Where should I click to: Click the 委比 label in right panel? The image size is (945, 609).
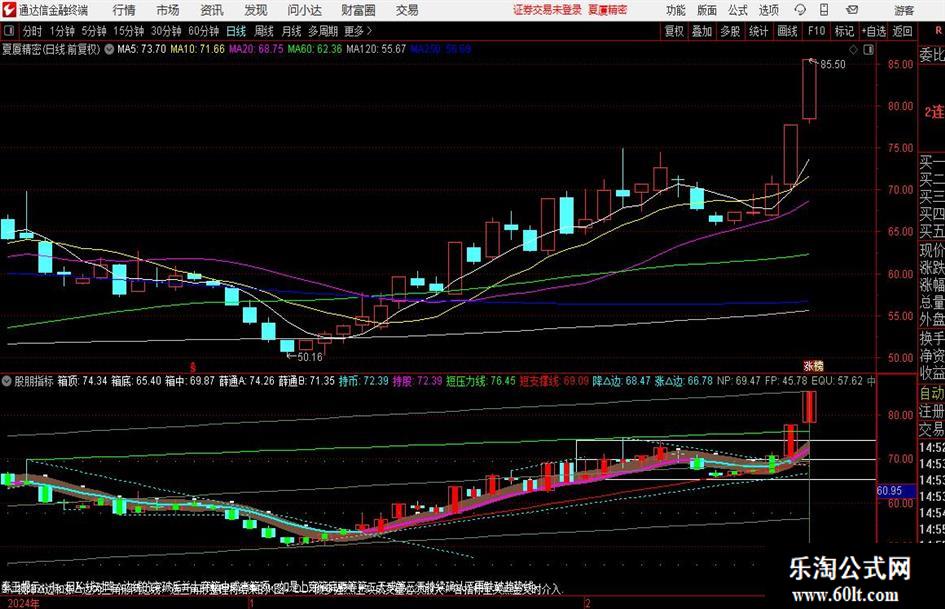tap(932, 55)
